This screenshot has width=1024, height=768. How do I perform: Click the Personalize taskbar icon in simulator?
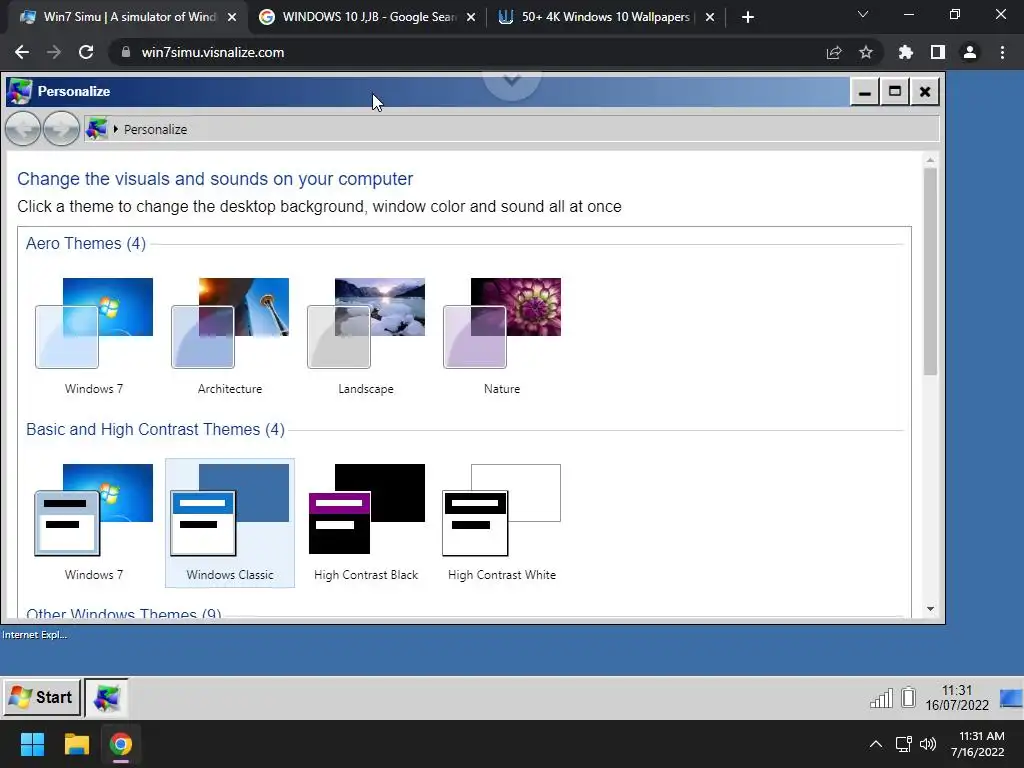tap(106, 697)
